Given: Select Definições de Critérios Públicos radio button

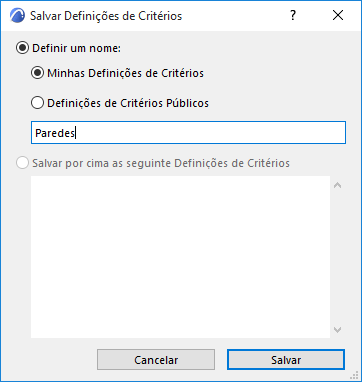Looking at the screenshot, I should click(37, 103).
